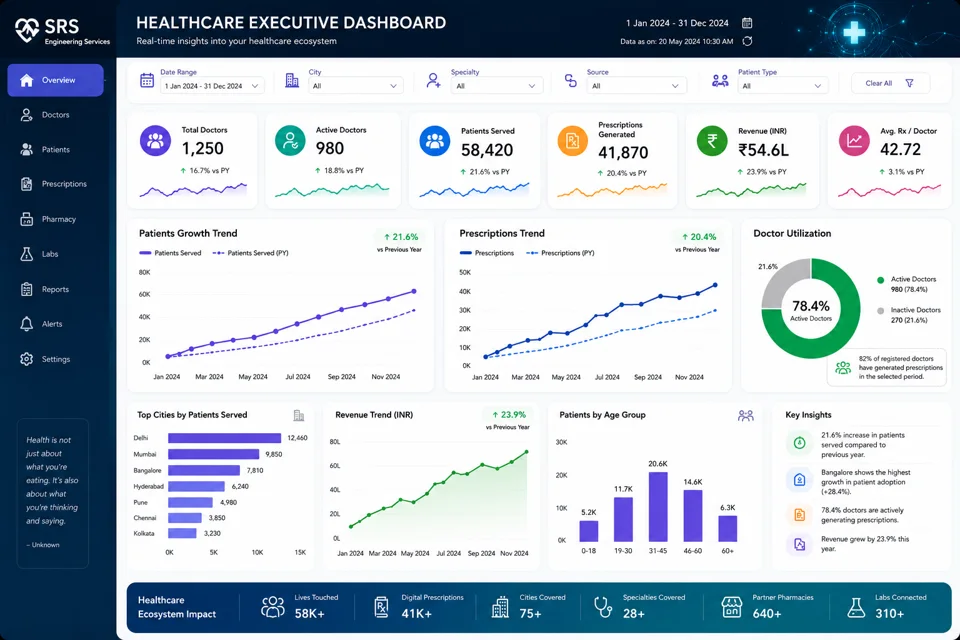Click the Specialty person-plus icon
The width and height of the screenshot is (960, 640).
pos(433,80)
